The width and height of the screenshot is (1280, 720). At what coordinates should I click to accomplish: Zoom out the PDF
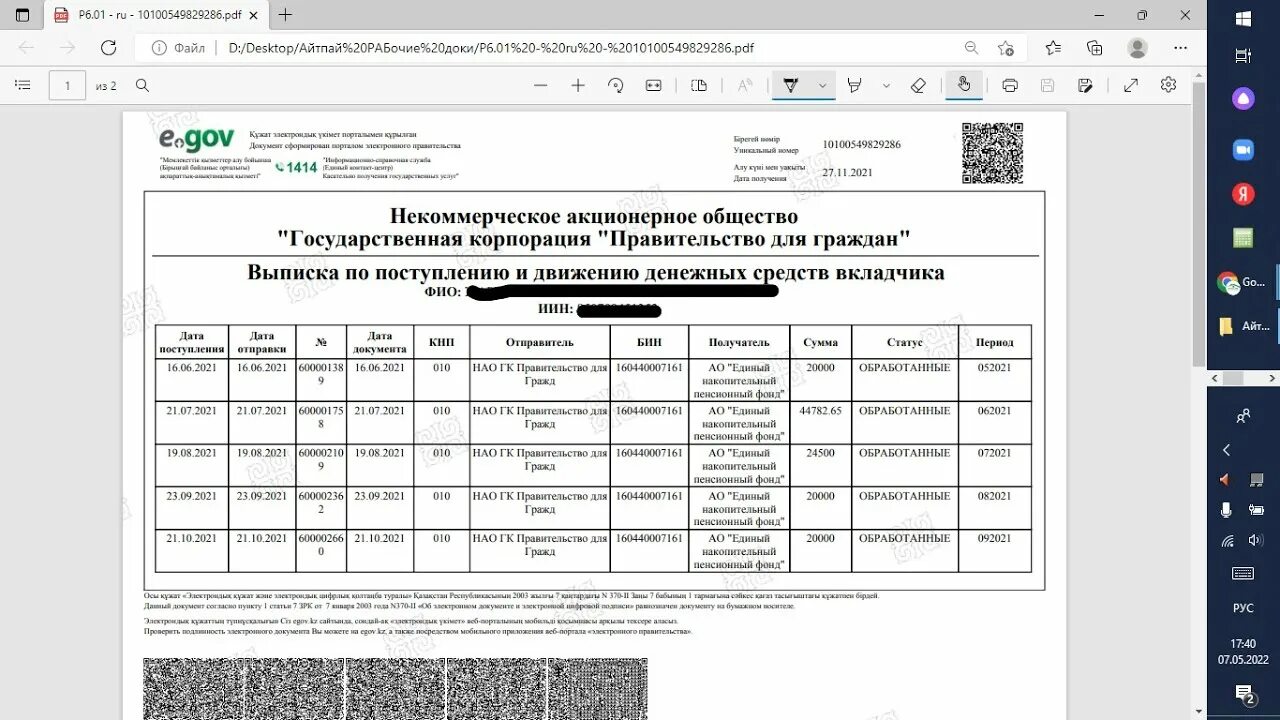[x=541, y=85]
